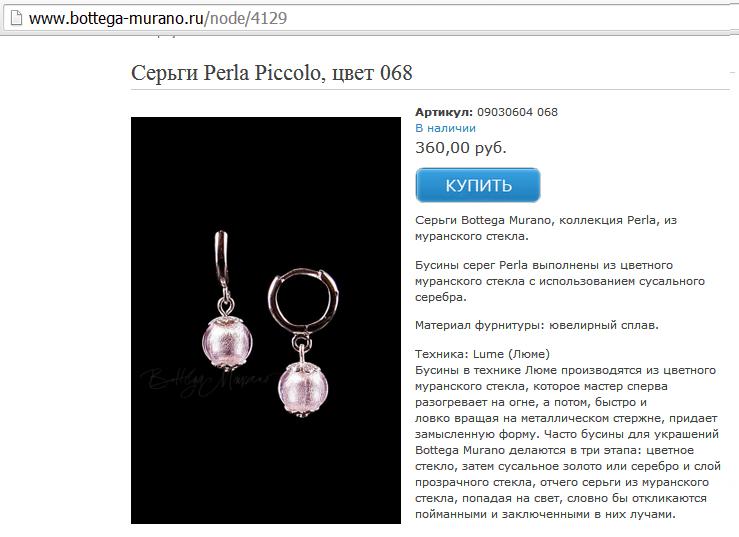Click the 'Материал фурнитуры: ювелирный сплав' line
Image resolution: width=739 pixels, height=537 pixels.
pos(537,325)
